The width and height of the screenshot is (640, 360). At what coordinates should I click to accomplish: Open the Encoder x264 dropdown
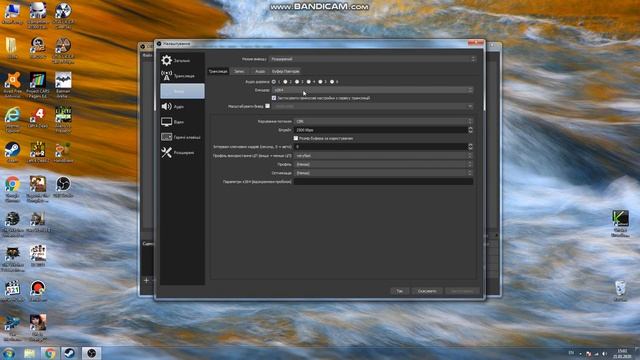(x=373, y=90)
